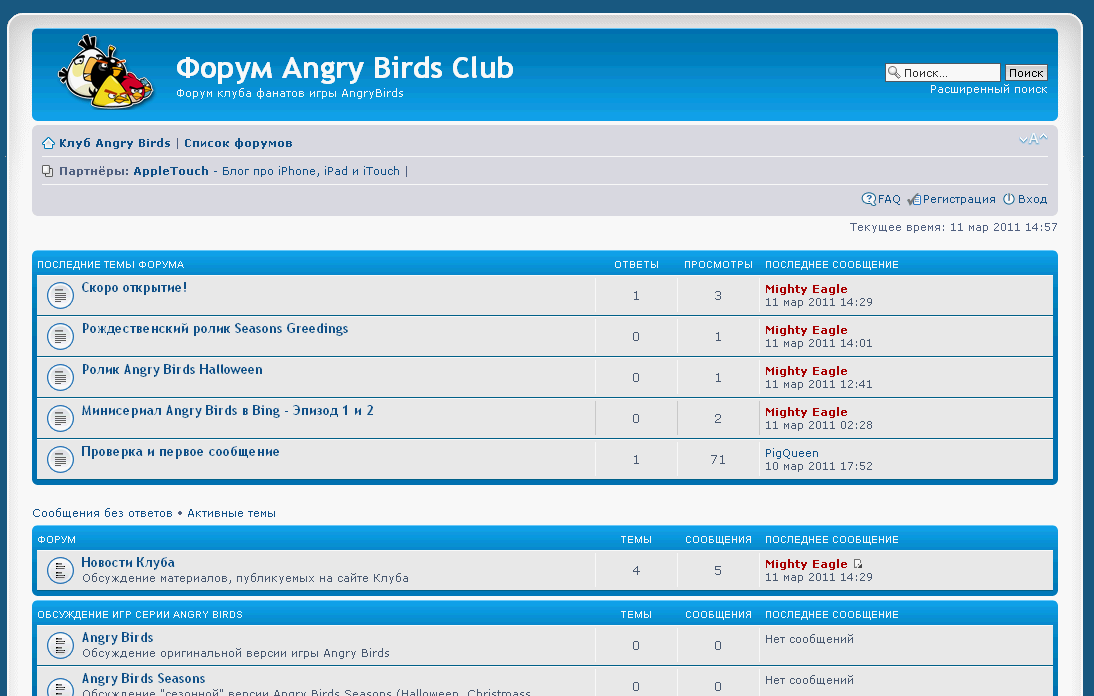Open the ФОРУМ category header
Viewport: 1094px width, 696px height.
pos(57,540)
